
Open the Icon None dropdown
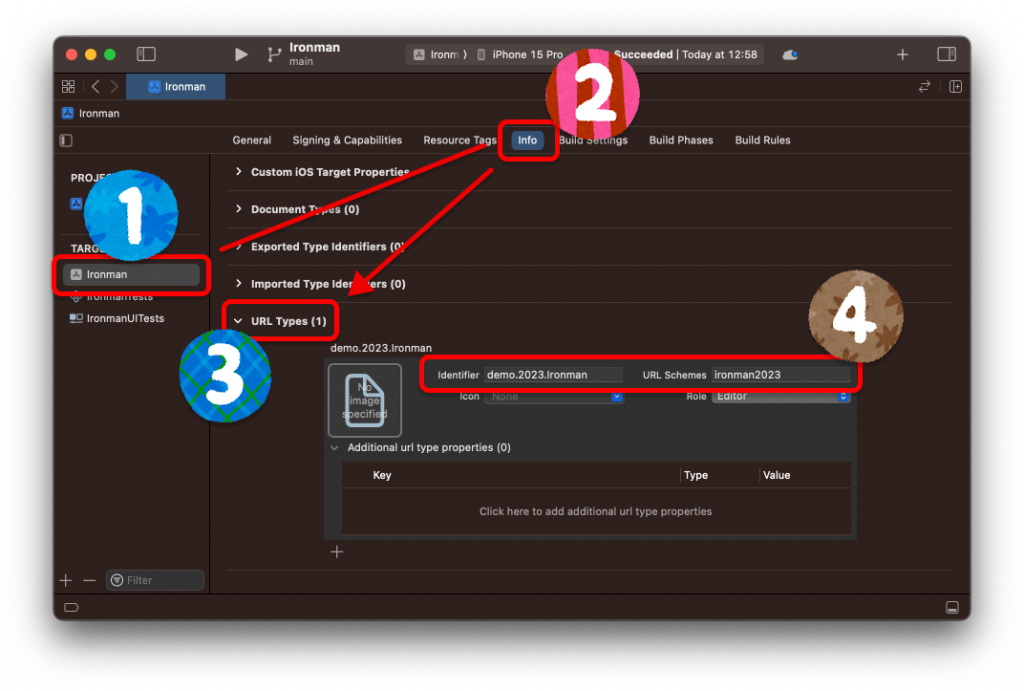tap(554, 396)
